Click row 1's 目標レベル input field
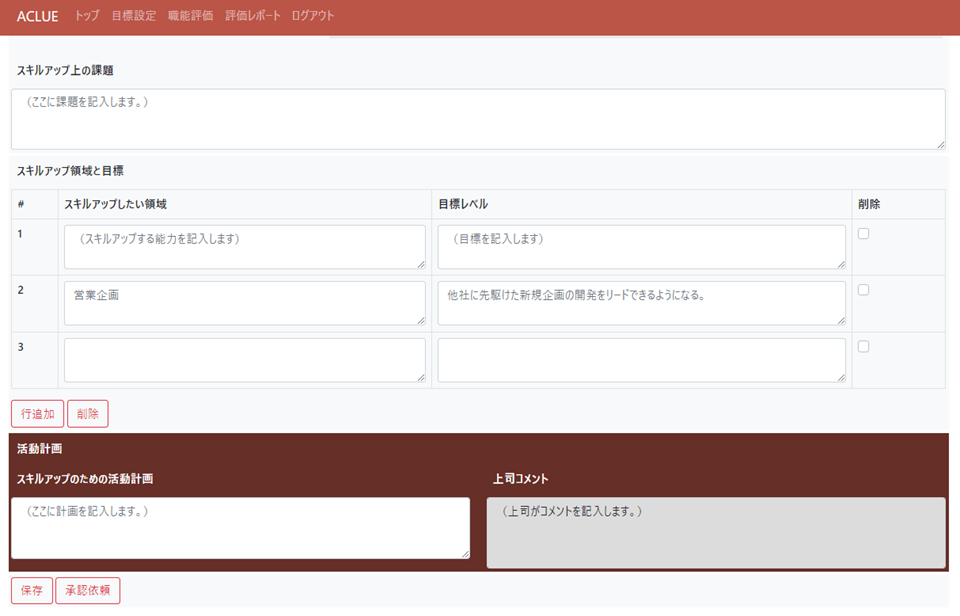This screenshot has width=960, height=616. [x=640, y=246]
